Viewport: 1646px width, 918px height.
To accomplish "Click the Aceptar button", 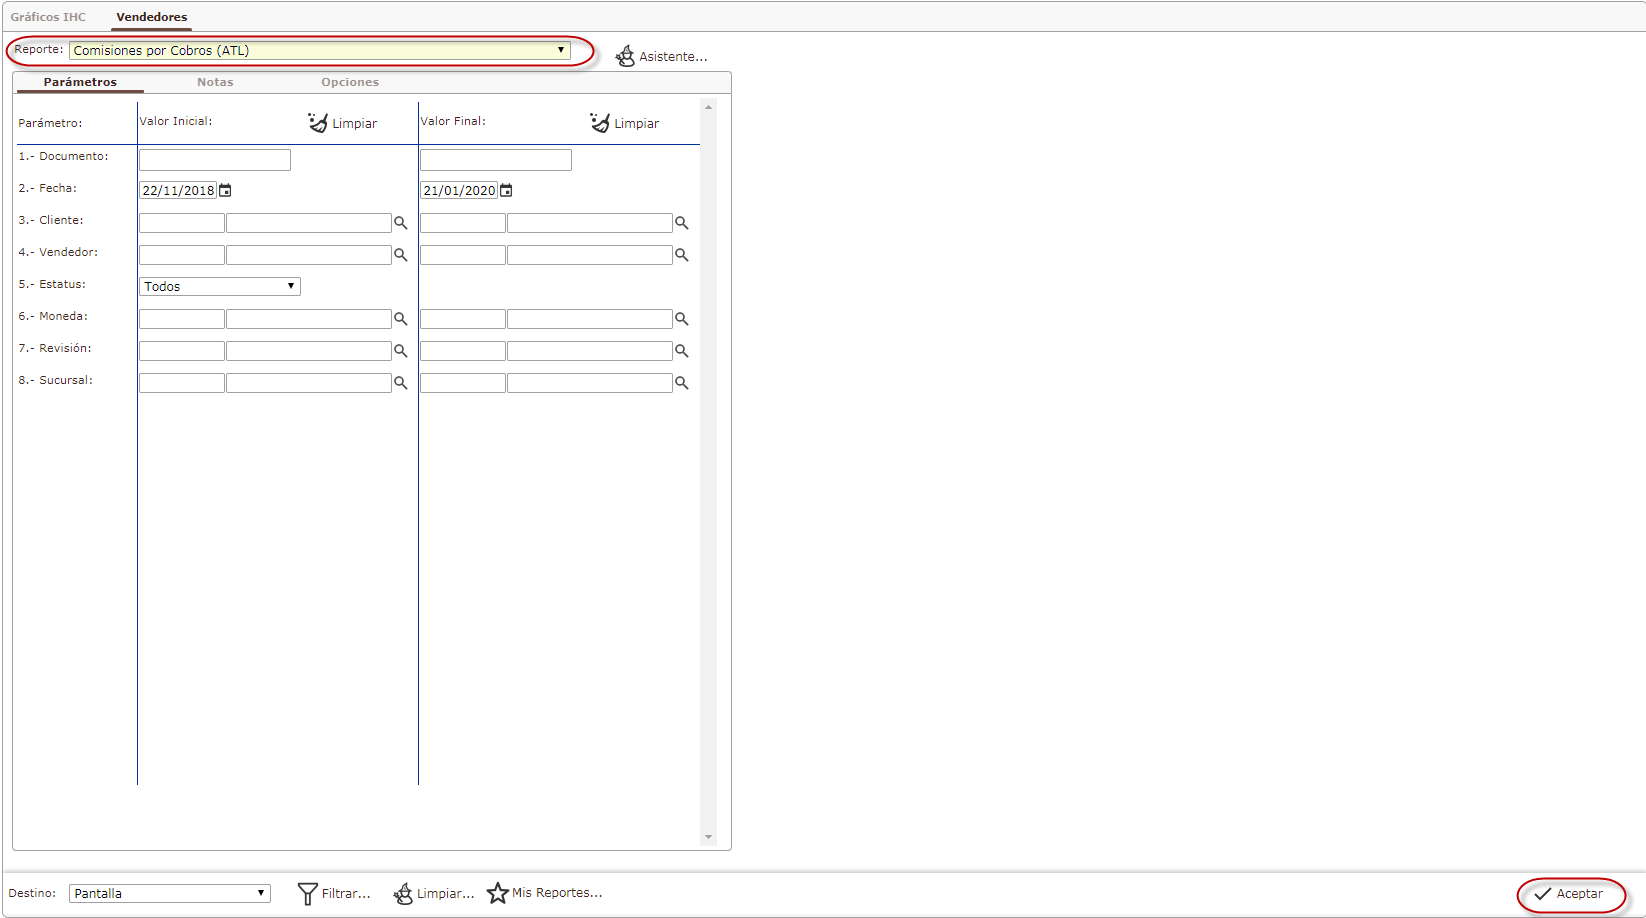I will 1570,894.
